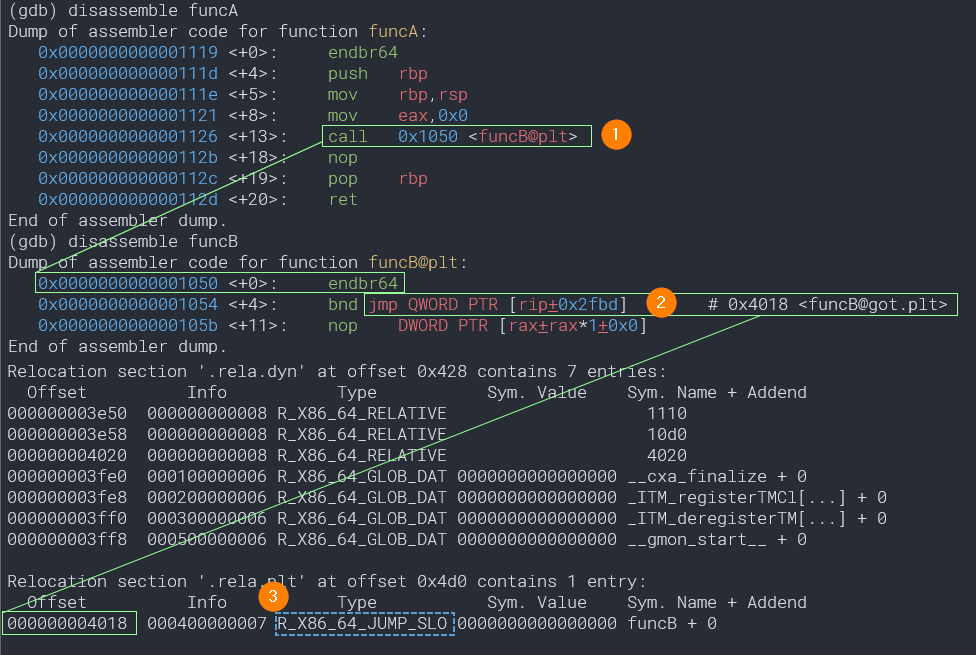Click the orange annotation badge numbered 2
This screenshot has width=976, height=655.
661,303
